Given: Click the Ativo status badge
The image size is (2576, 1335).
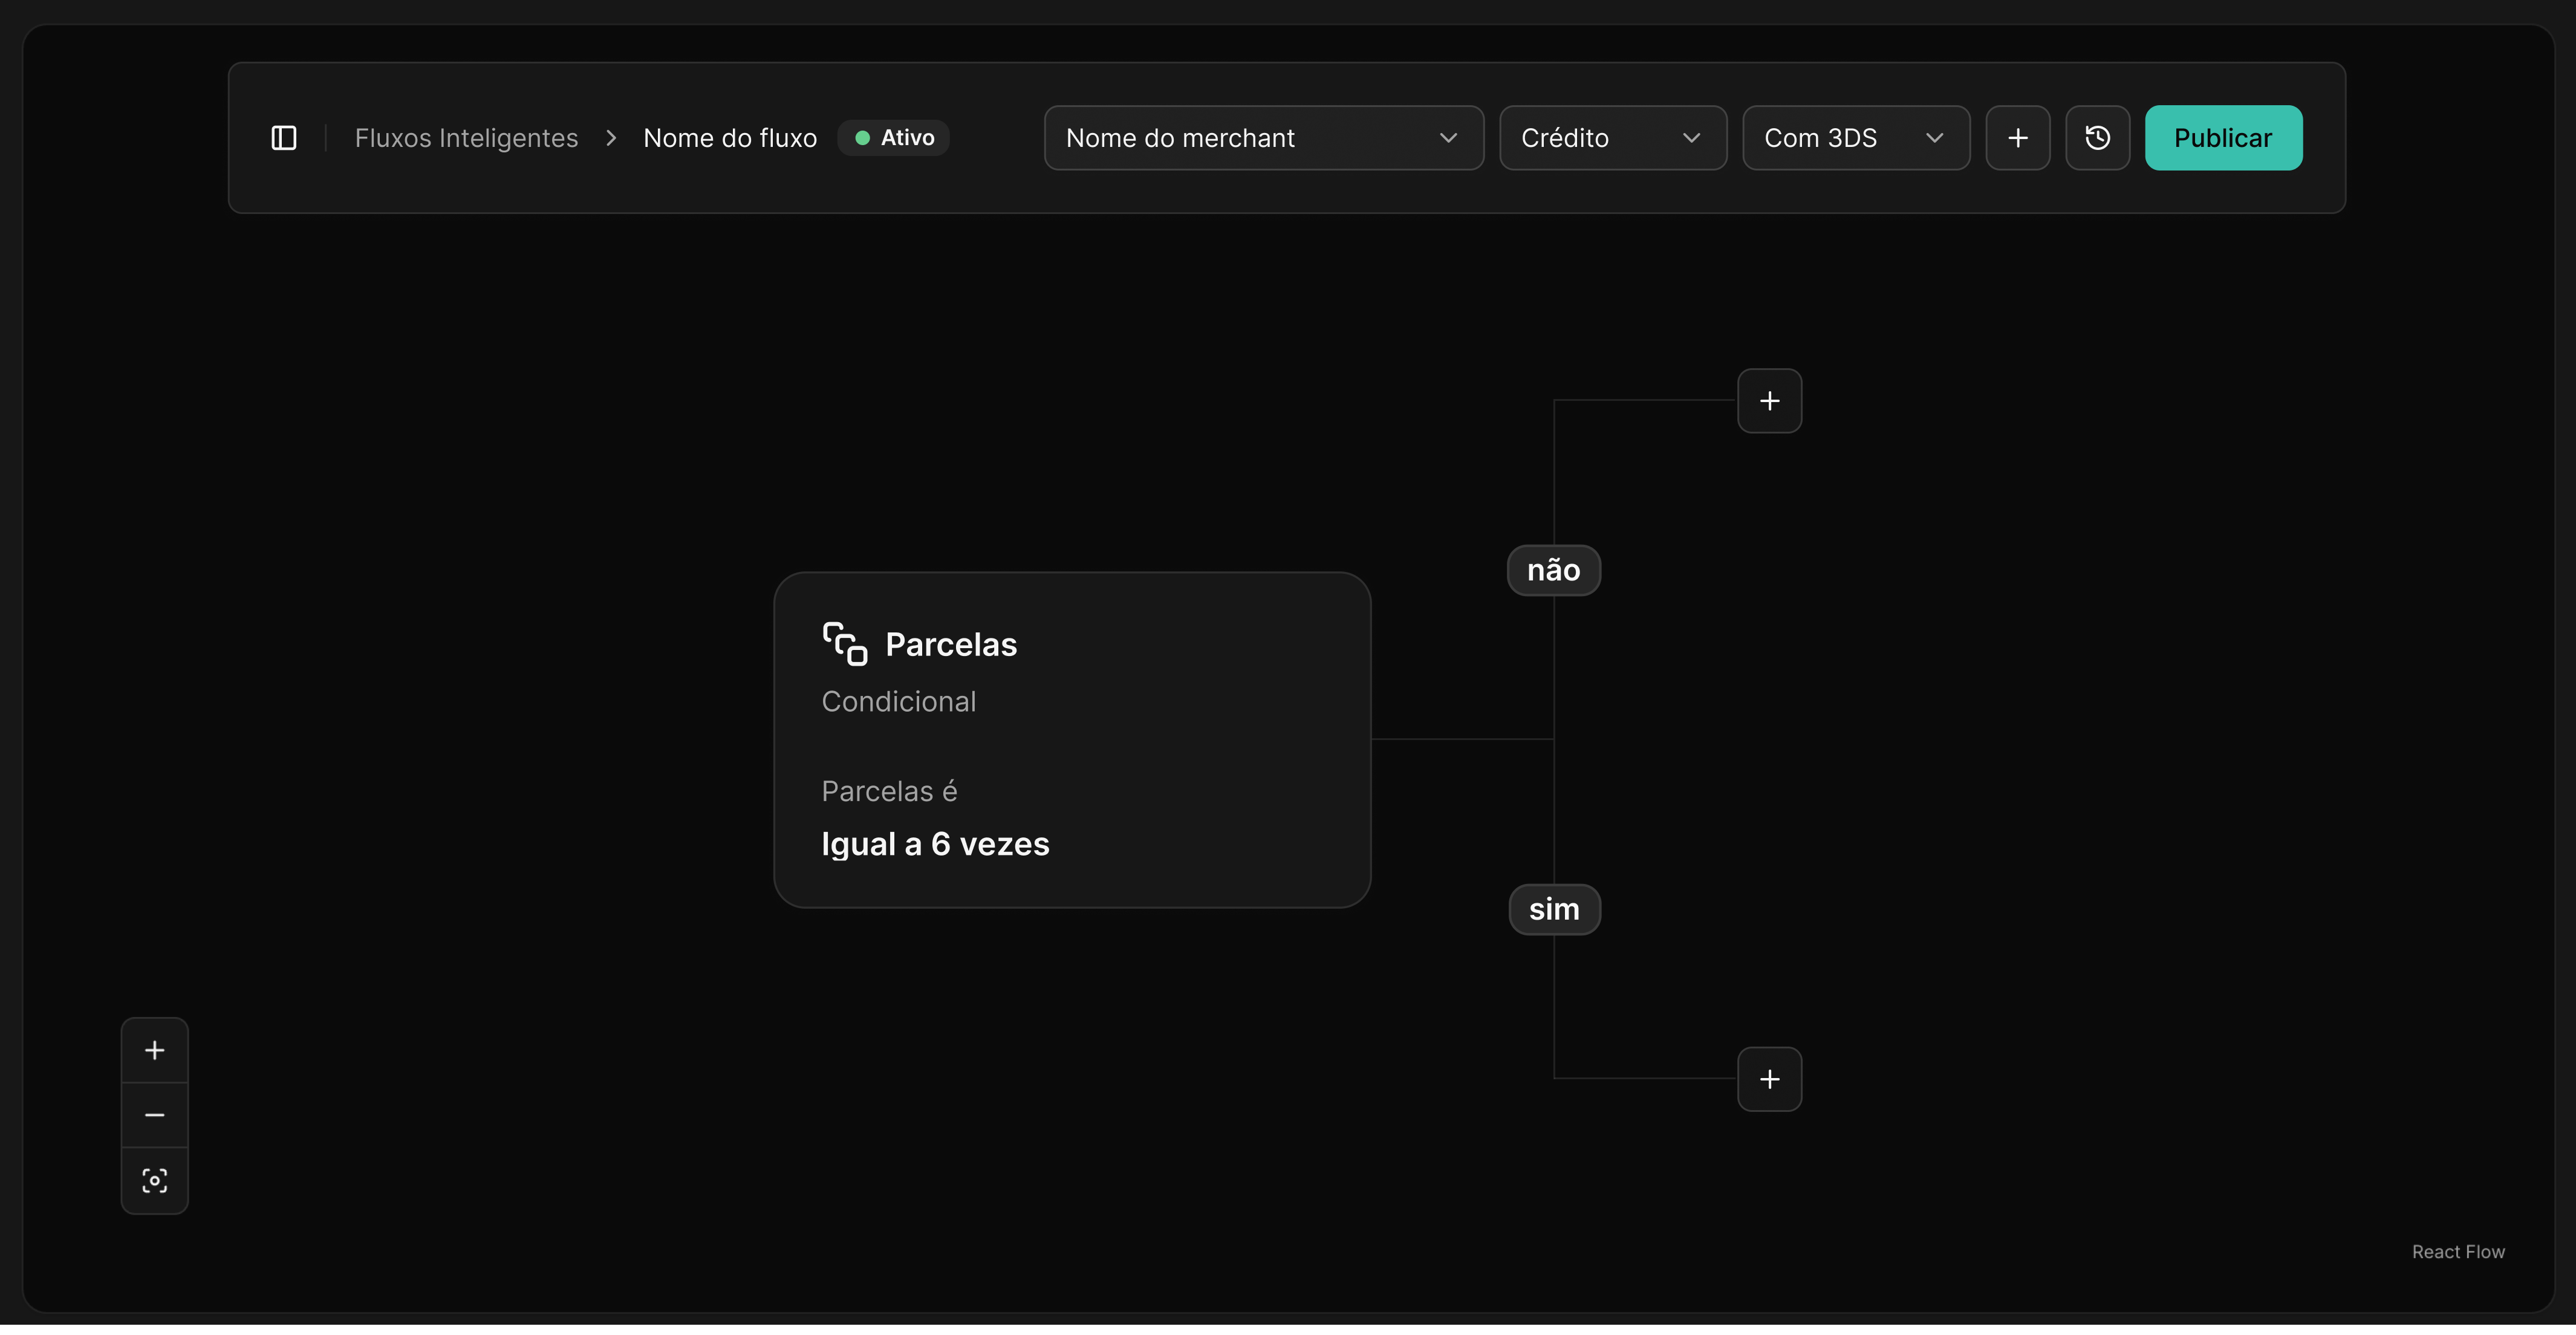Looking at the screenshot, I should point(894,138).
